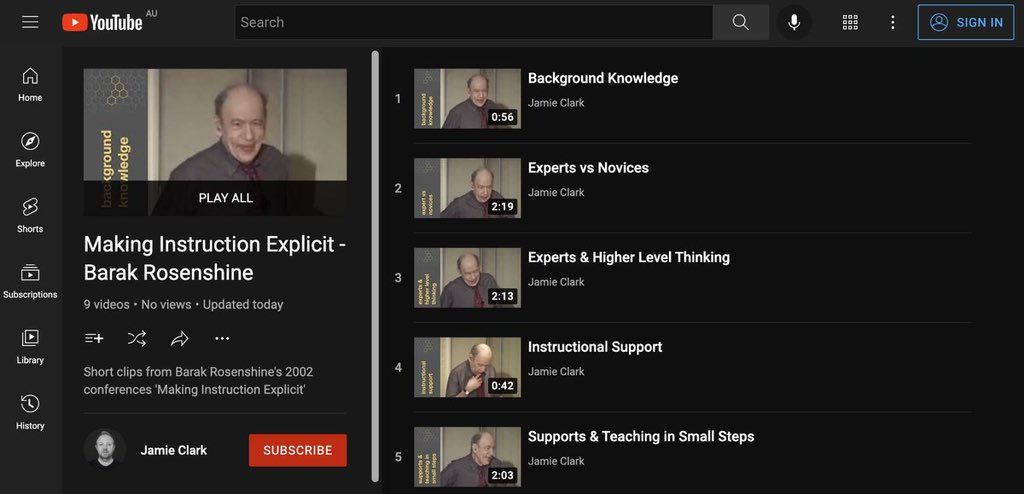Click the 'Instructional Support' video title

point(595,347)
